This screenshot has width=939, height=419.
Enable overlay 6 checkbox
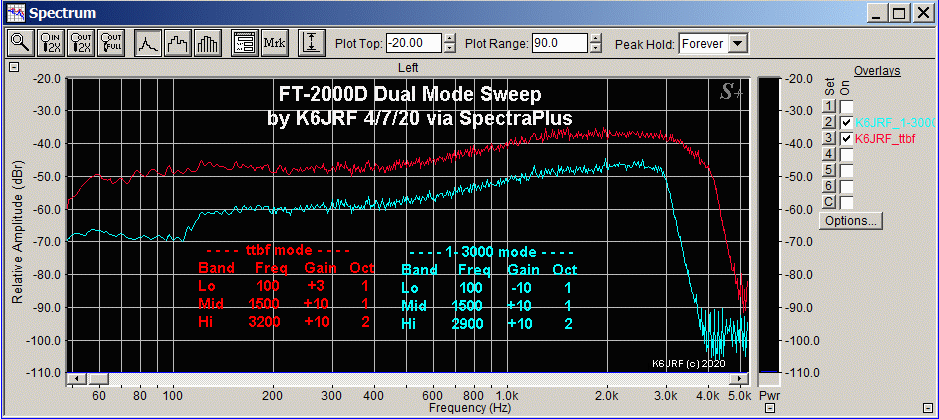tap(846, 186)
